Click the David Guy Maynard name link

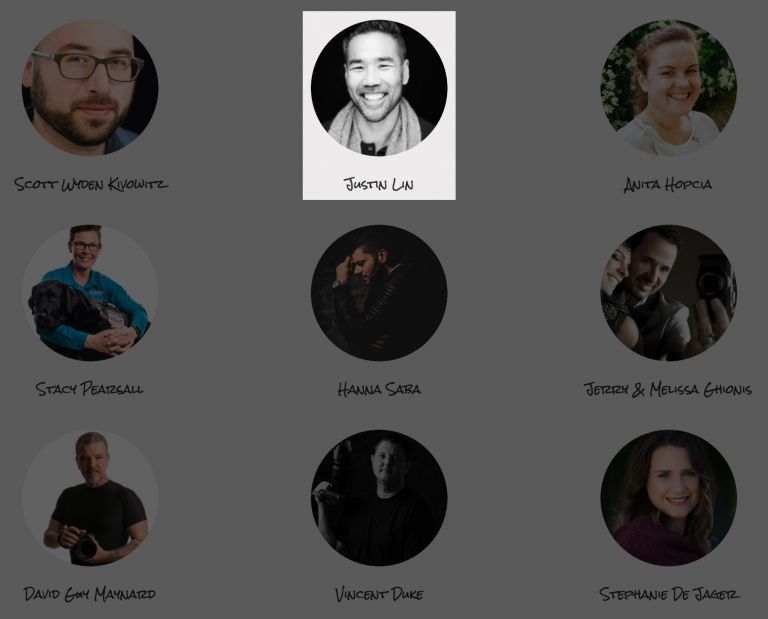[90, 594]
